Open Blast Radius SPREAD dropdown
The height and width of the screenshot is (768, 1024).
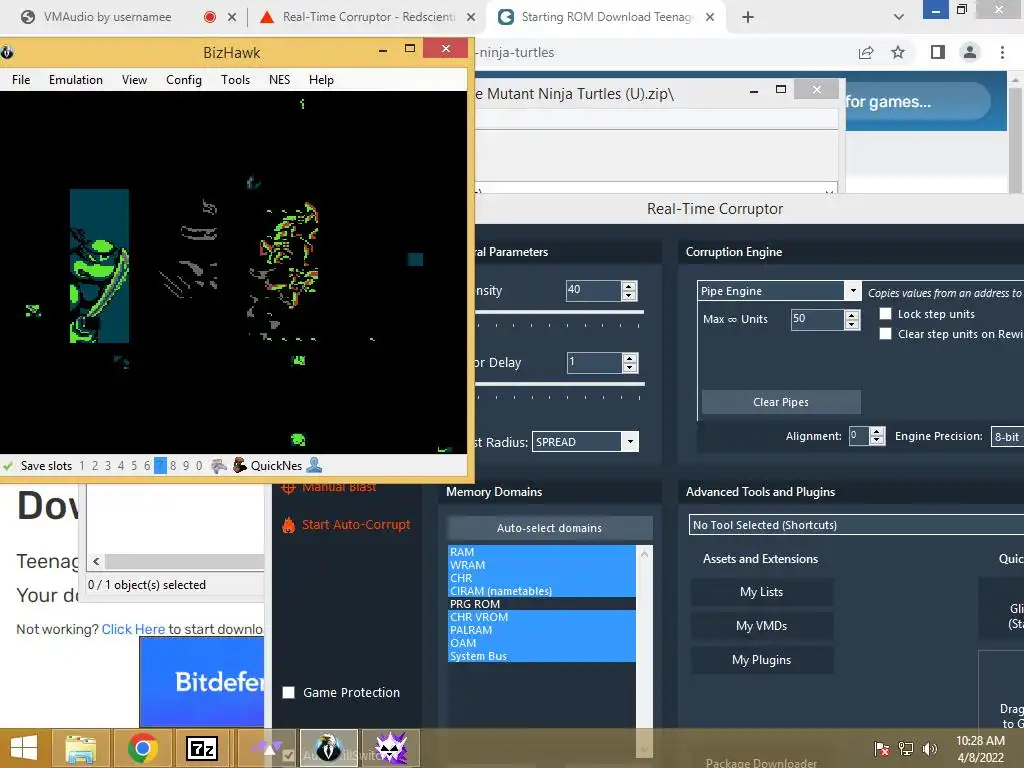coord(630,441)
